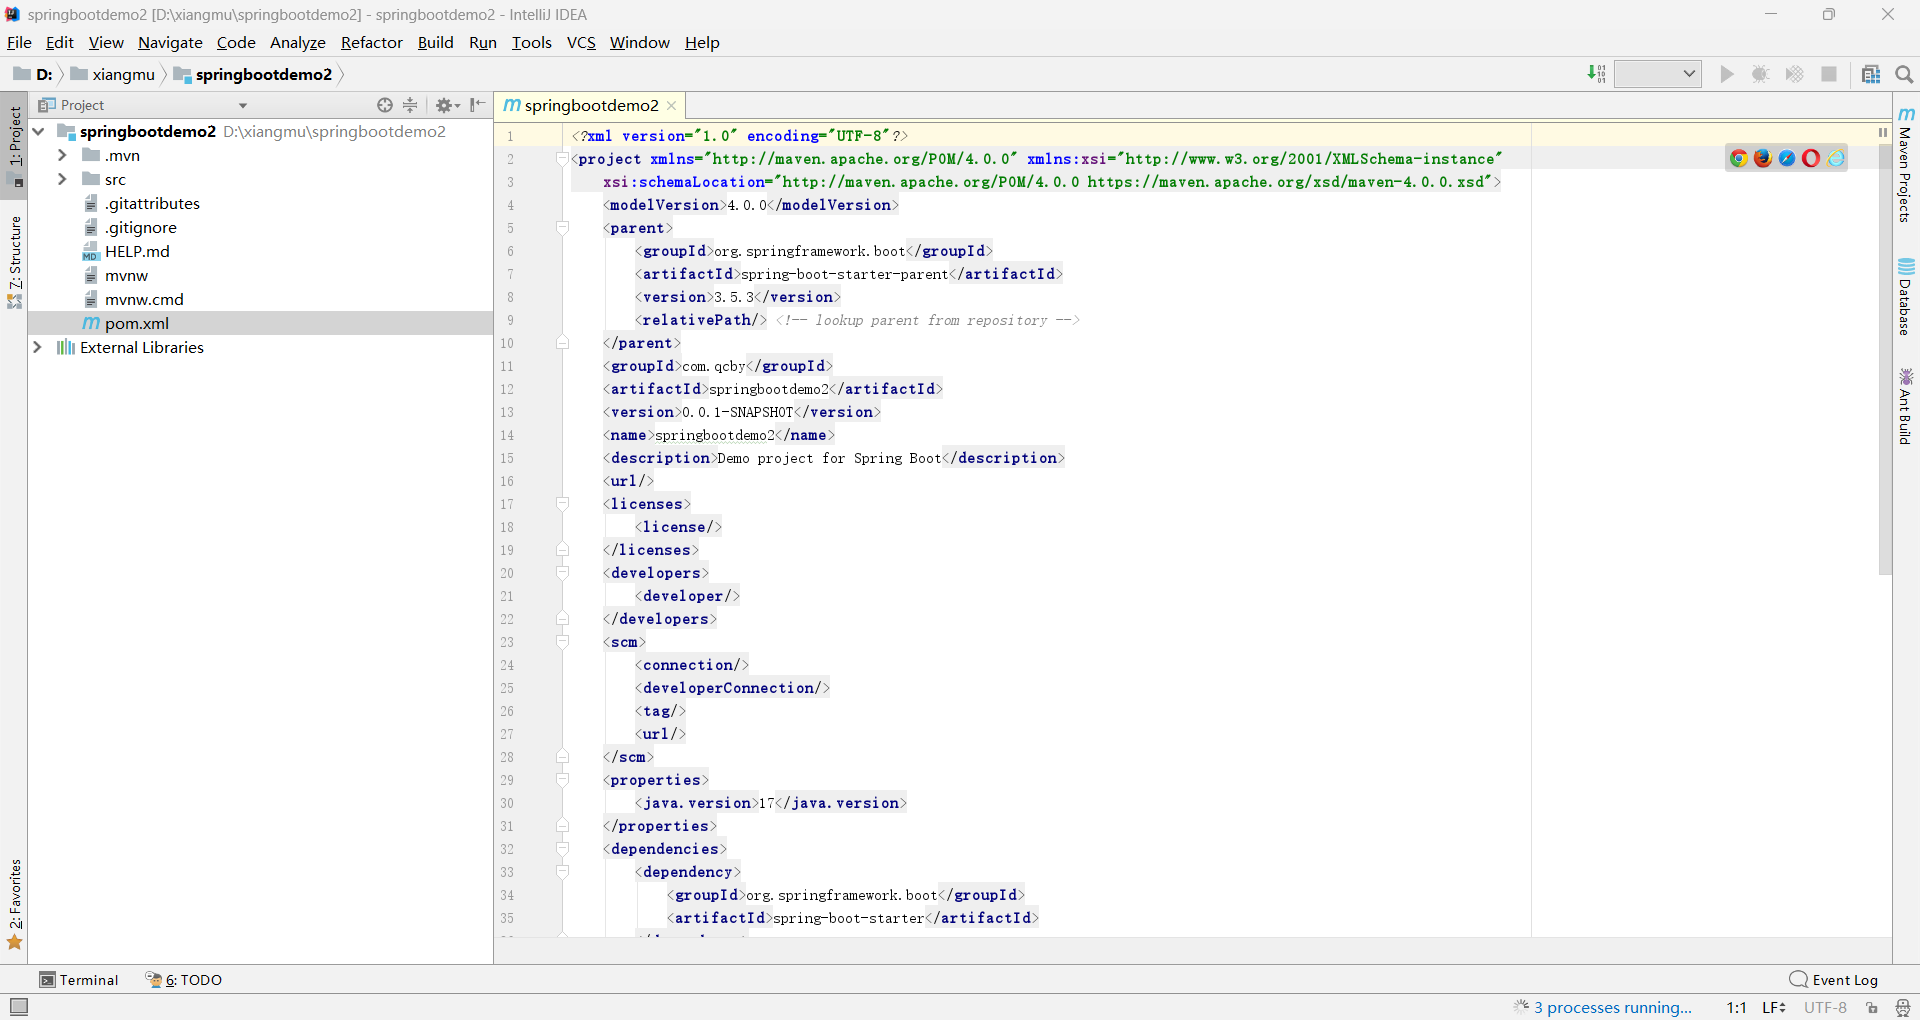The image size is (1920, 1020).
Task: Open the 6: TODO tool window
Action: tap(184, 980)
